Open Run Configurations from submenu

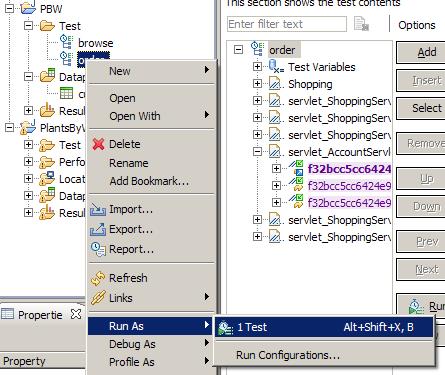point(288,355)
